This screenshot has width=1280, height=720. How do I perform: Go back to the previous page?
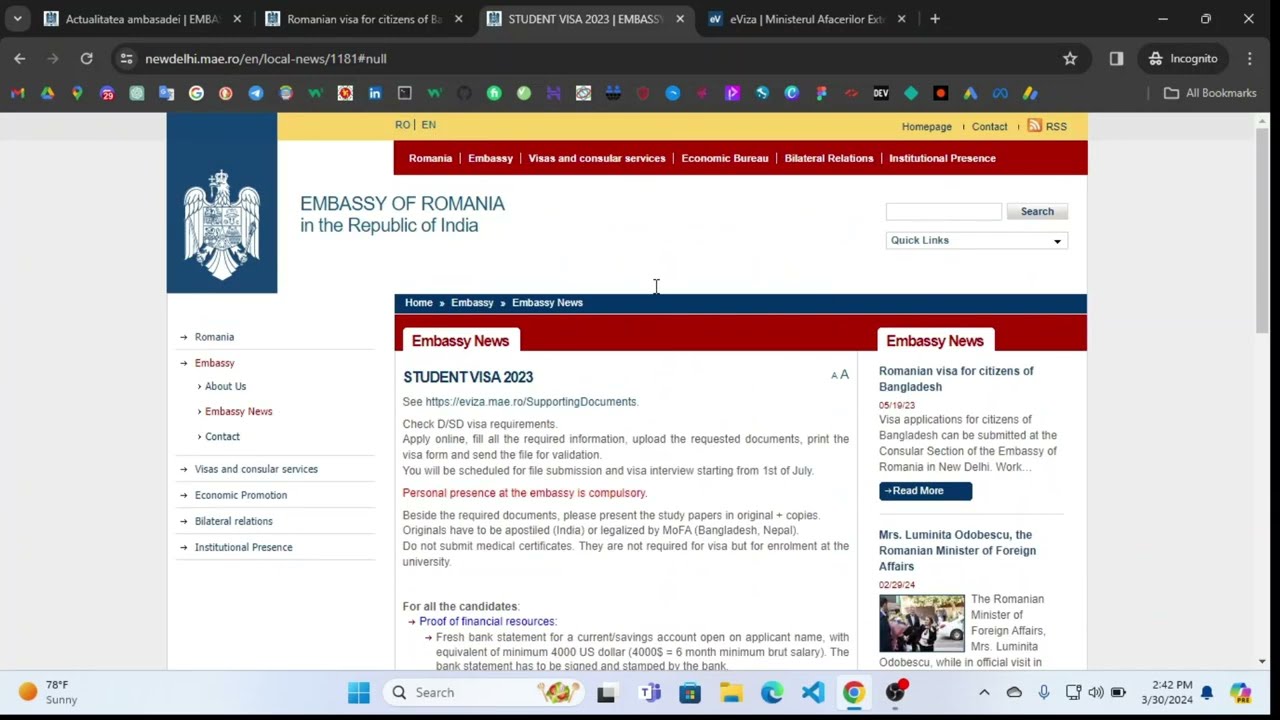pyautogui.click(x=20, y=58)
